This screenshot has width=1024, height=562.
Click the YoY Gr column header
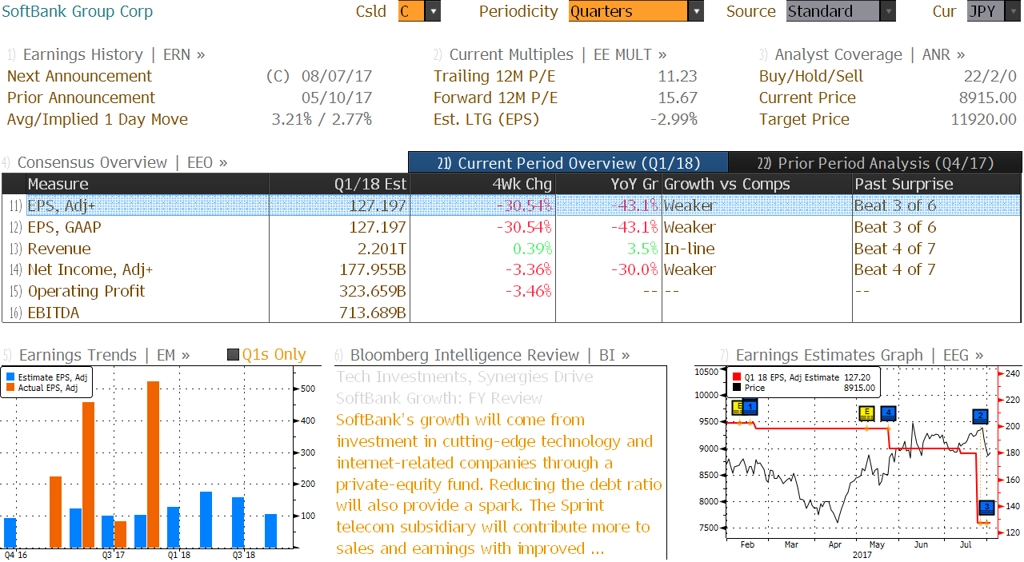609,184
